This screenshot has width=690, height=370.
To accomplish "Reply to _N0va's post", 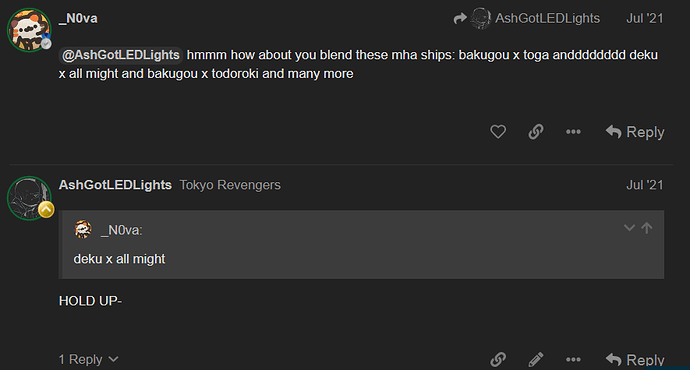I will 635,132.
